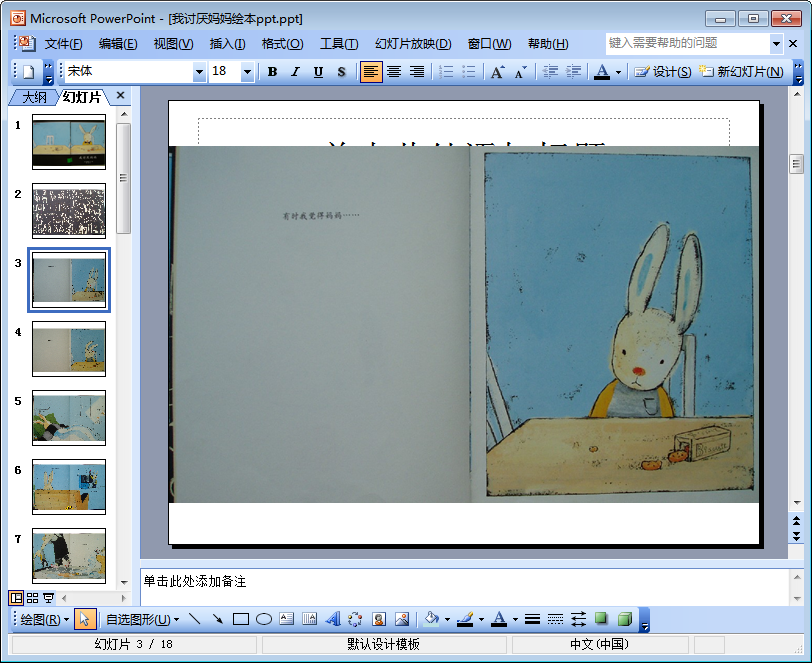812x663 pixels.
Task: Open the 帮助 (Help) menu
Action: click(x=548, y=44)
